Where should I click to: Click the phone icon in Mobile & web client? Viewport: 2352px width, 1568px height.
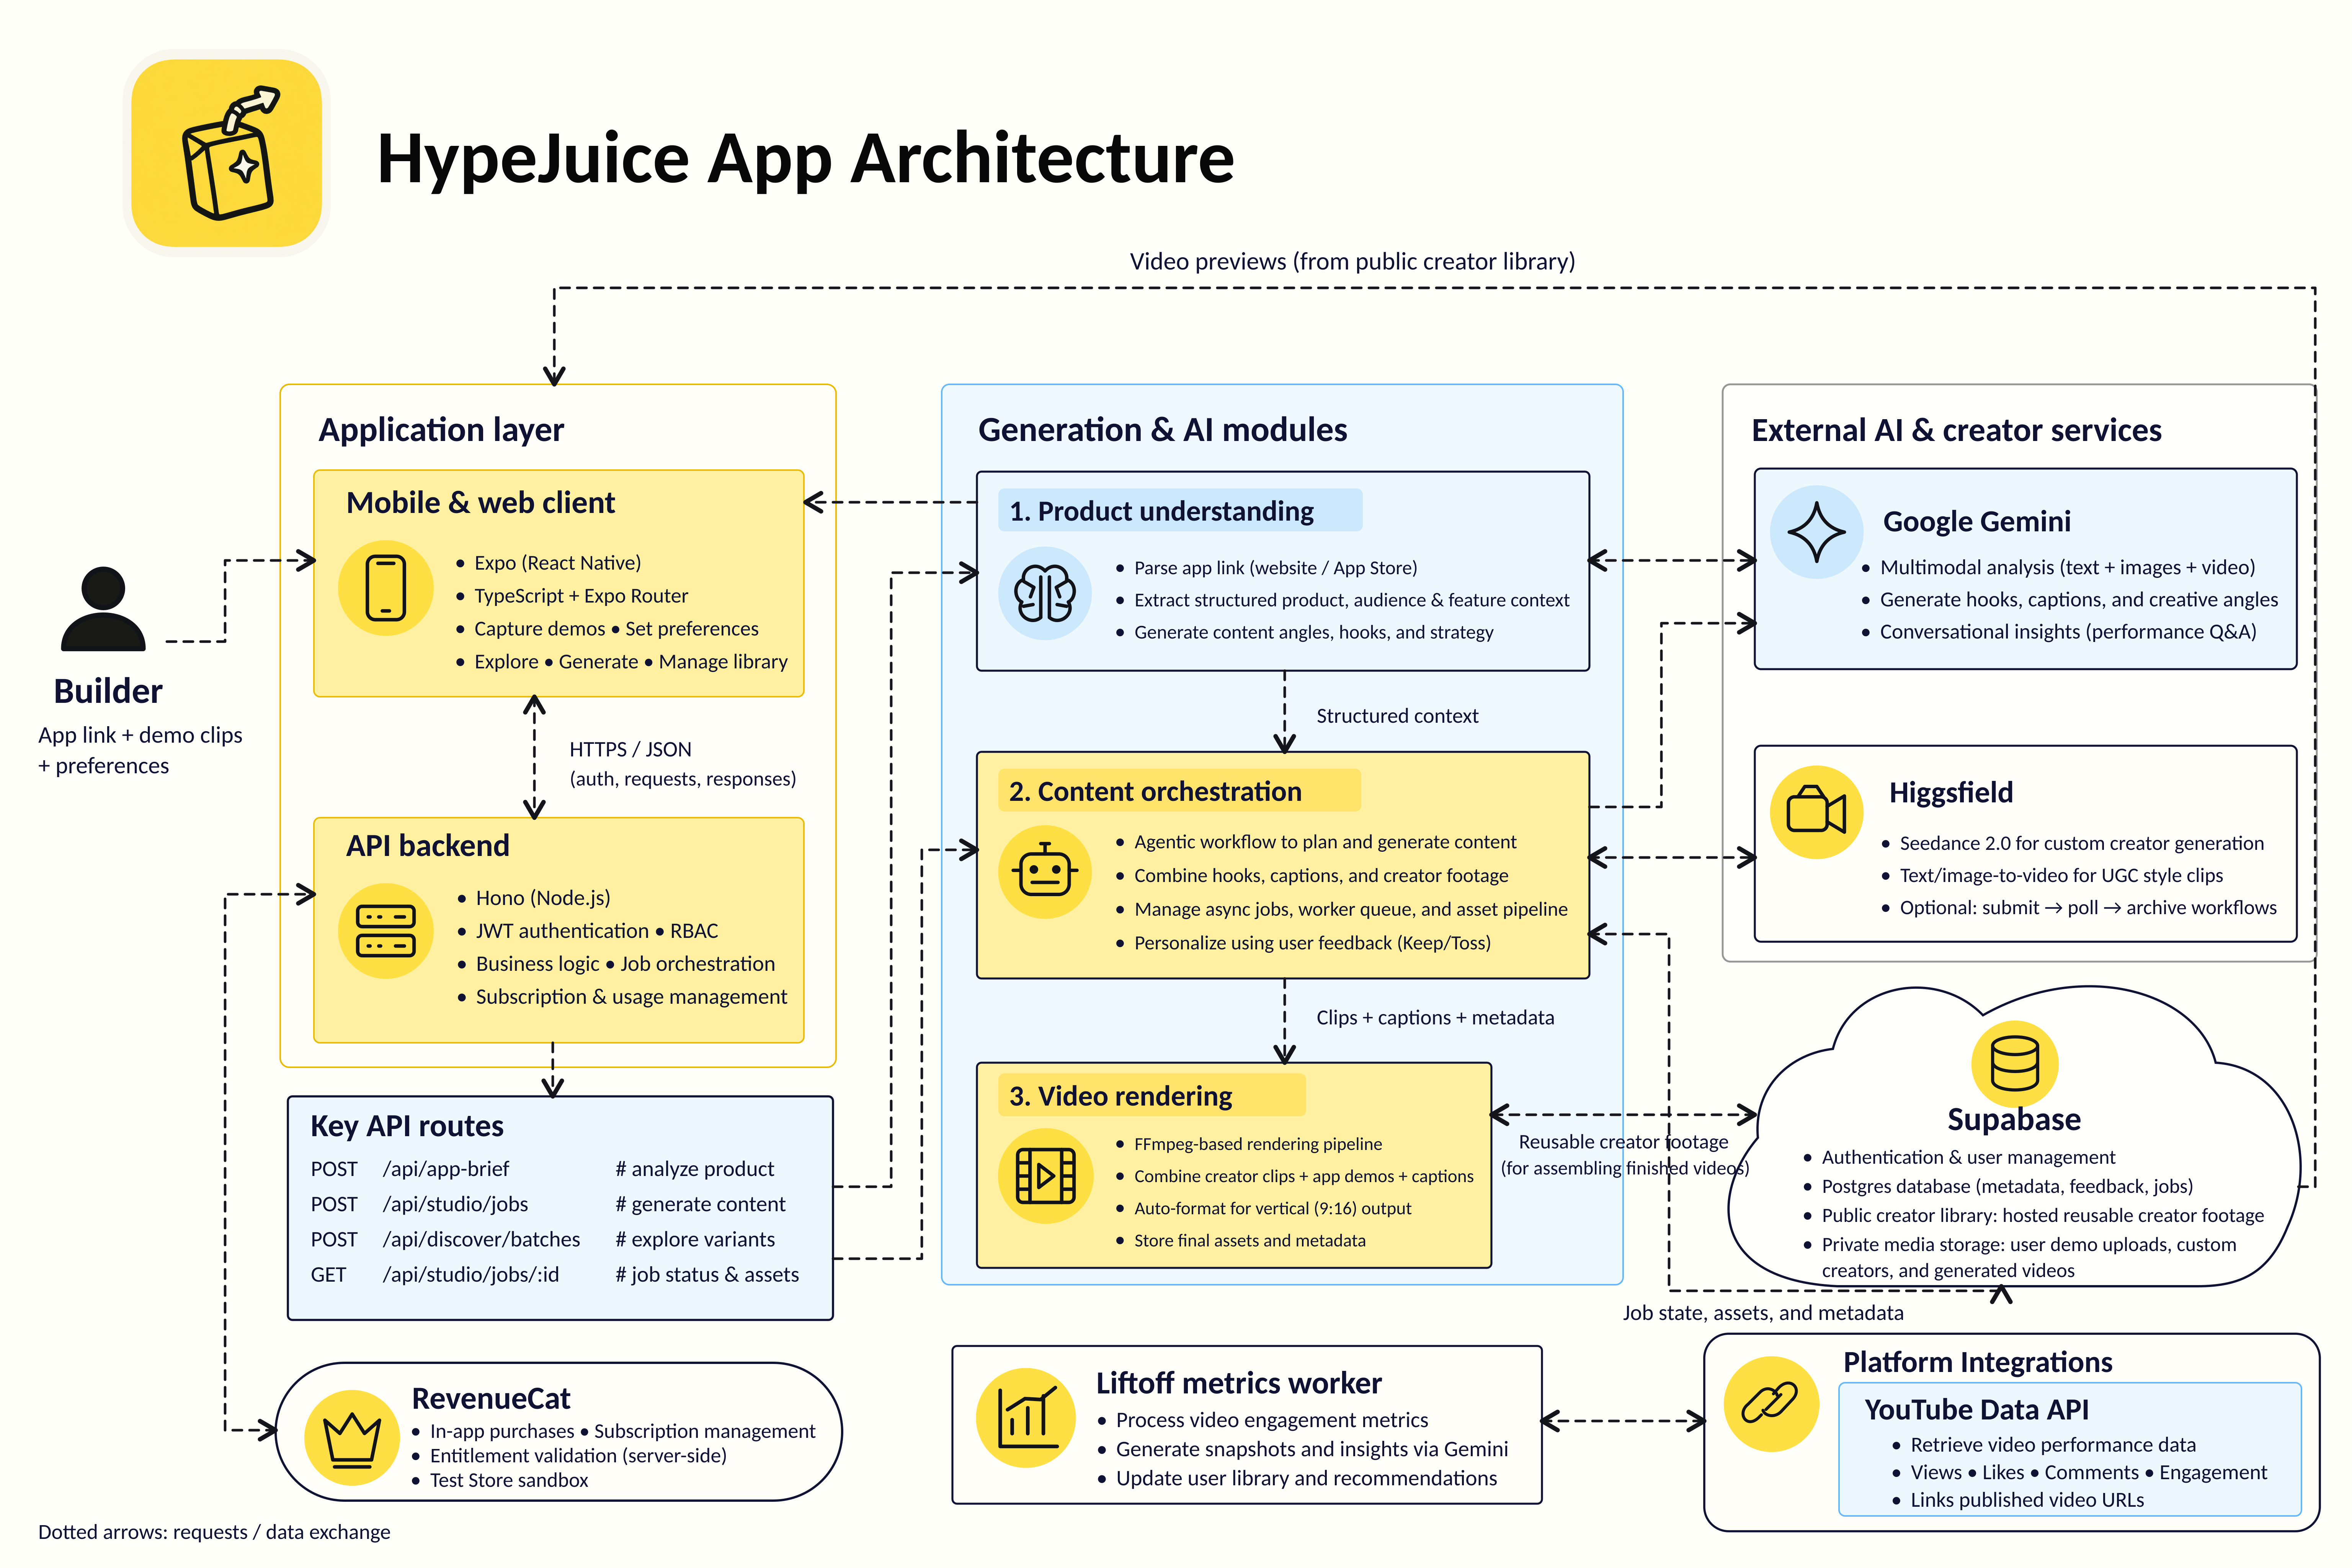[385, 588]
